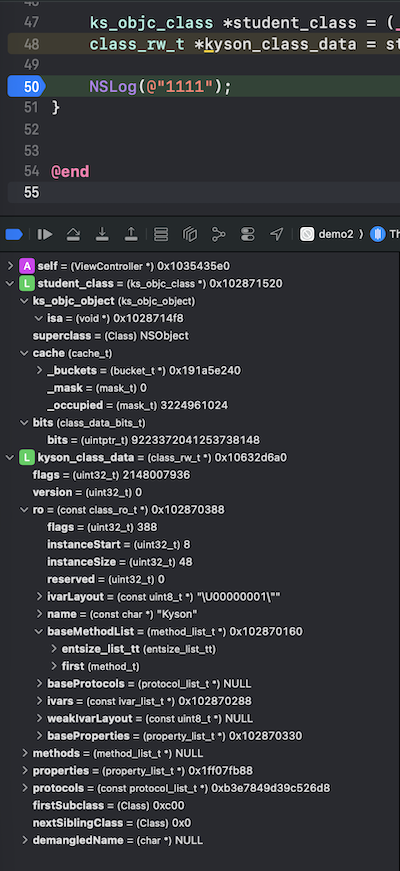This screenshot has width=400, height=871.
Task: Click line number 47 in the gutter
Action: (x=32, y=23)
